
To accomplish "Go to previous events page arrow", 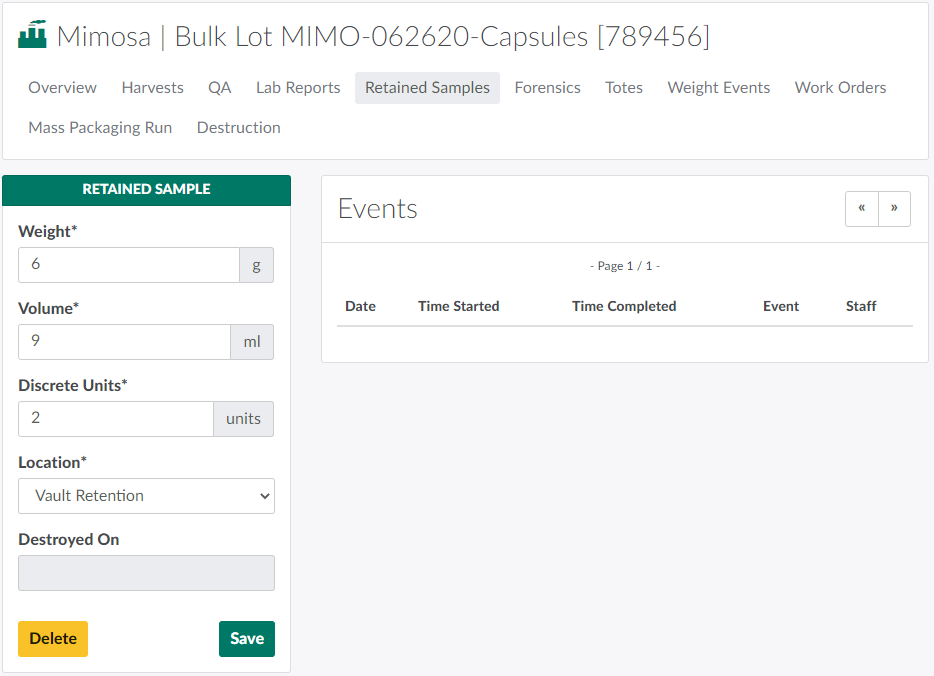I will click(x=861, y=209).
